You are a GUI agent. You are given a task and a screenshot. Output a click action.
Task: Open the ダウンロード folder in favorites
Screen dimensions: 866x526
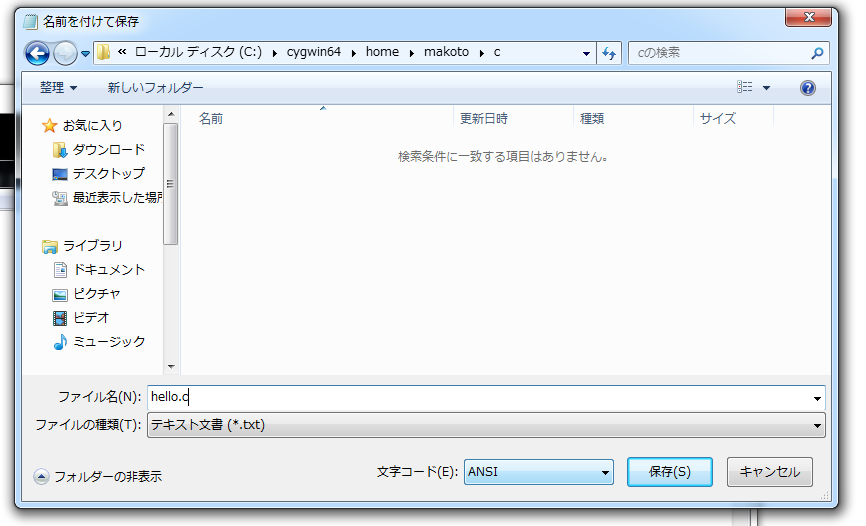108,150
